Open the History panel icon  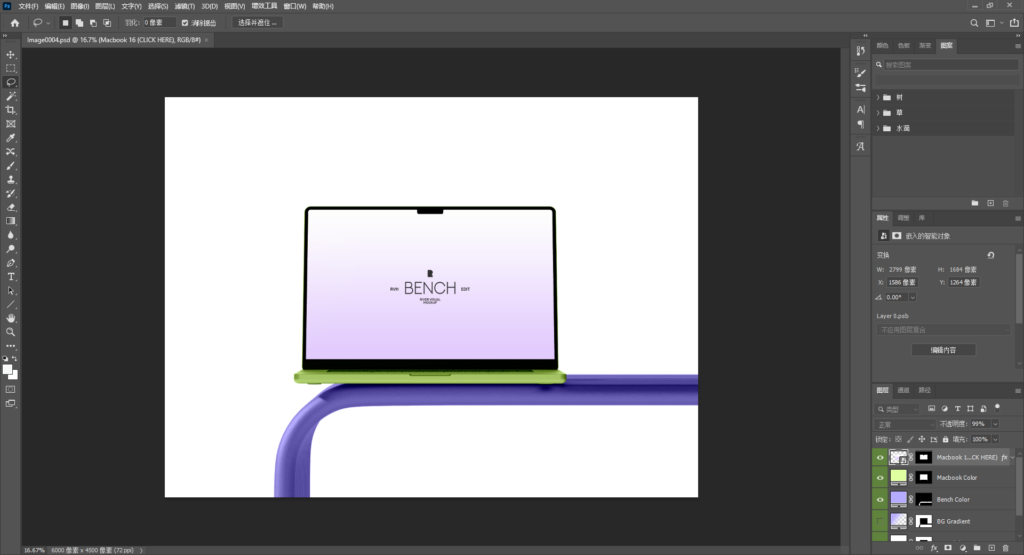click(x=860, y=50)
